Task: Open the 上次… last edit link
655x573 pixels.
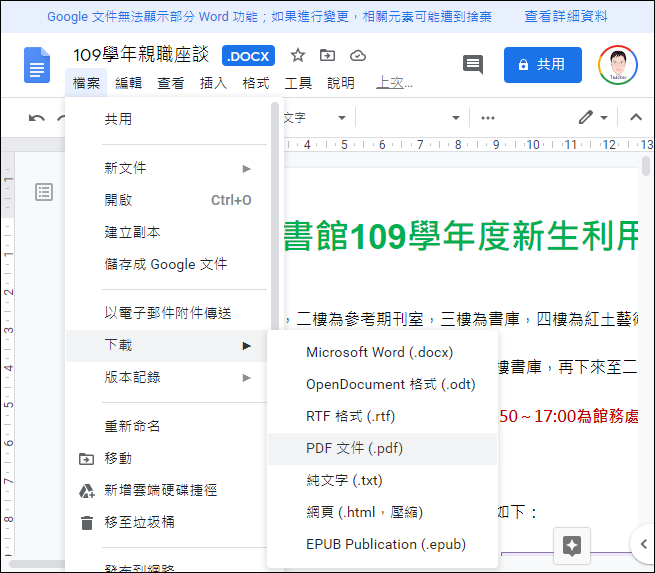Action: (394, 83)
